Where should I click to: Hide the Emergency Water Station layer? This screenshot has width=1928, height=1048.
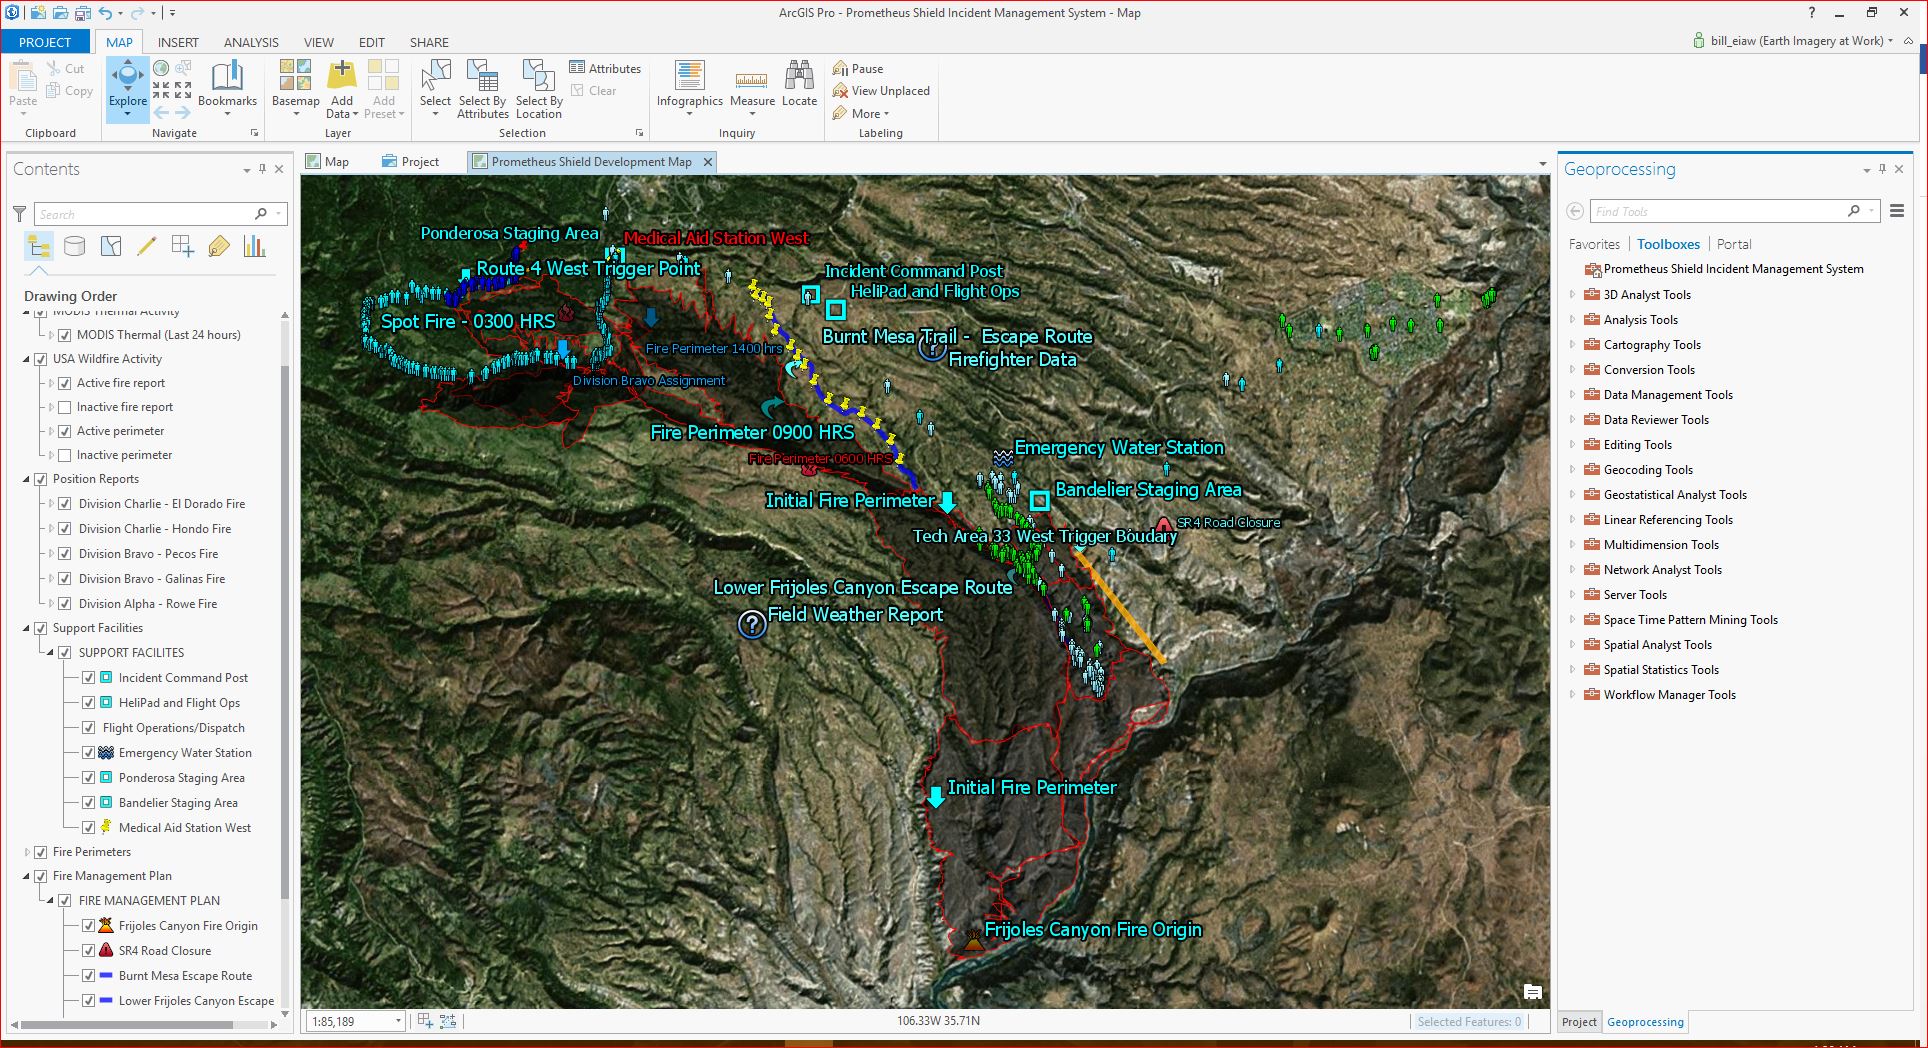(x=89, y=752)
